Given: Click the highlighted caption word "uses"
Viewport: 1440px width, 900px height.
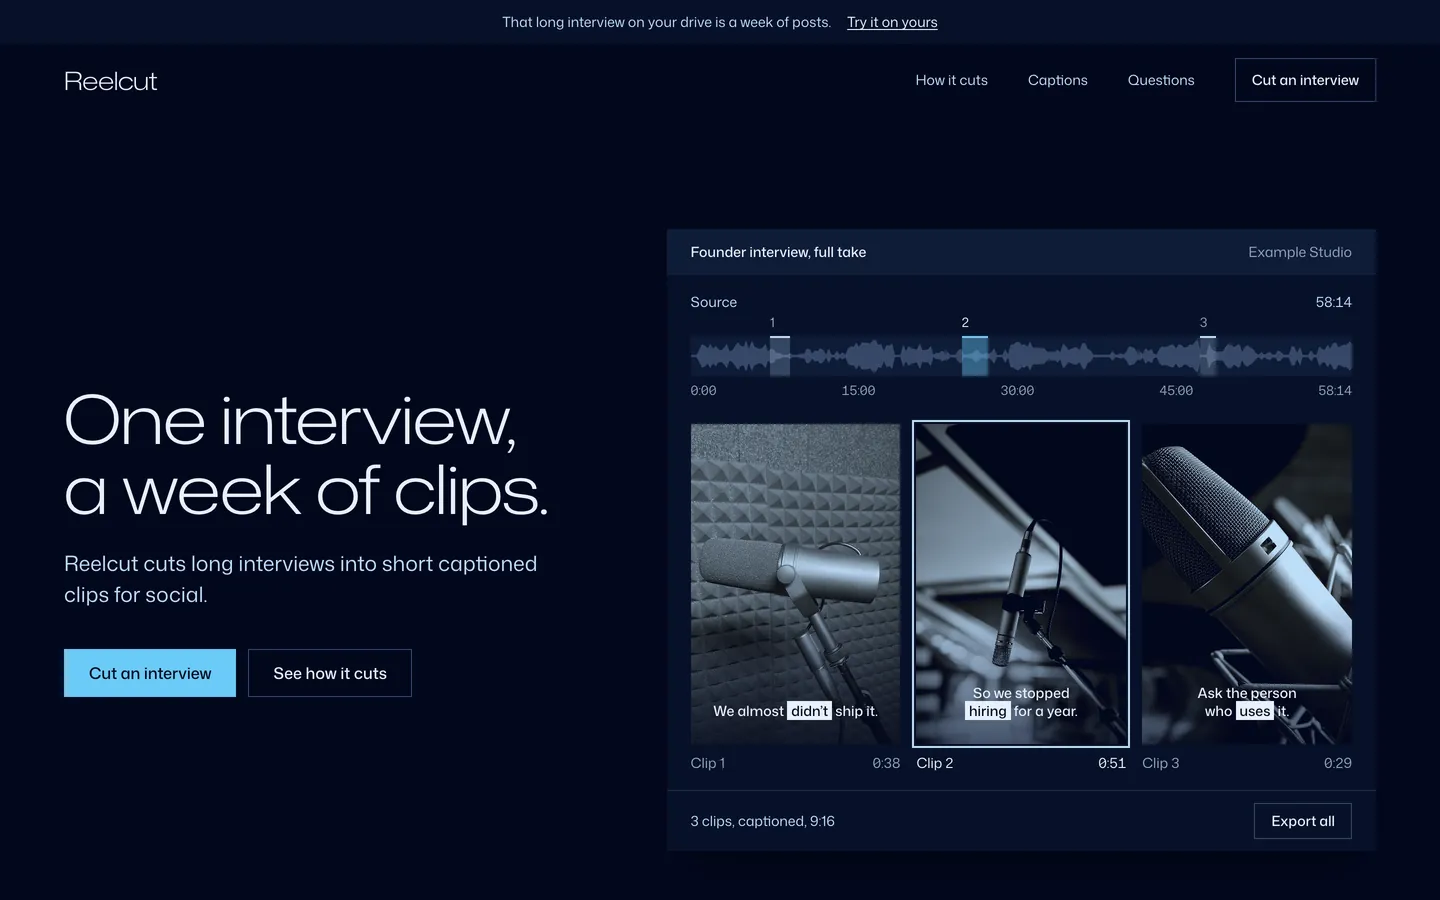Looking at the screenshot, I should coord(1255,711).
